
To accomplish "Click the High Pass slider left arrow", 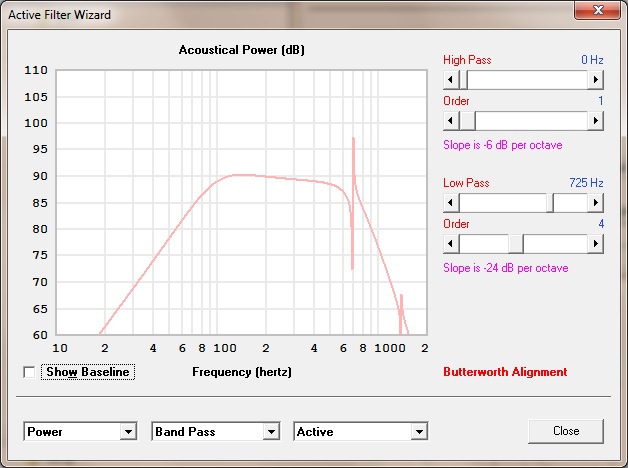I will [x=451, y=80].
